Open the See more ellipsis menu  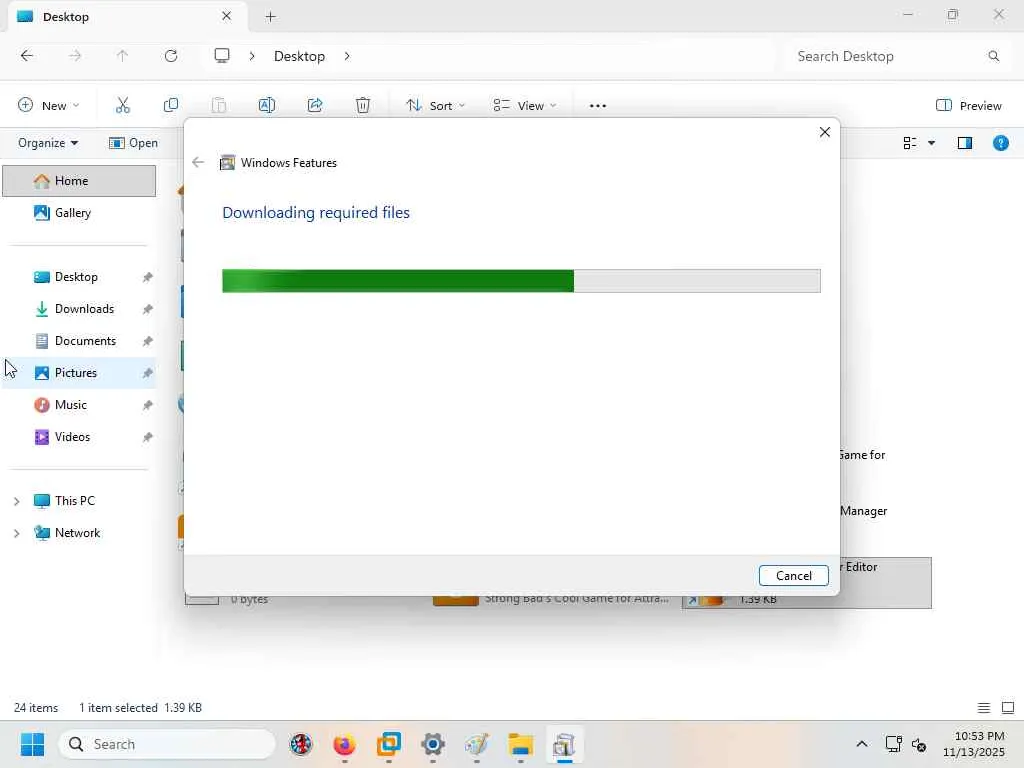[598, 105]
